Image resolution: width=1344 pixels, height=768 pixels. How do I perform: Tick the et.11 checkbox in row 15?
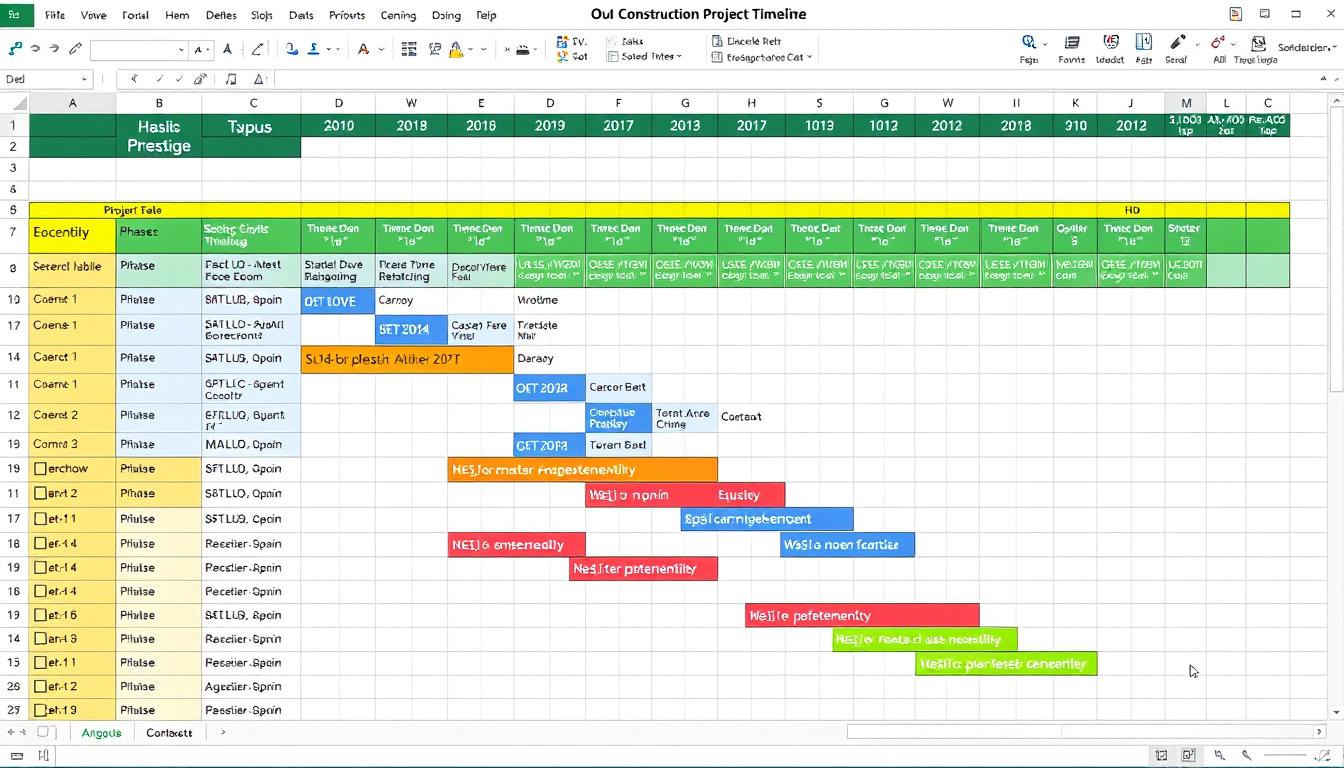(40, 662)
